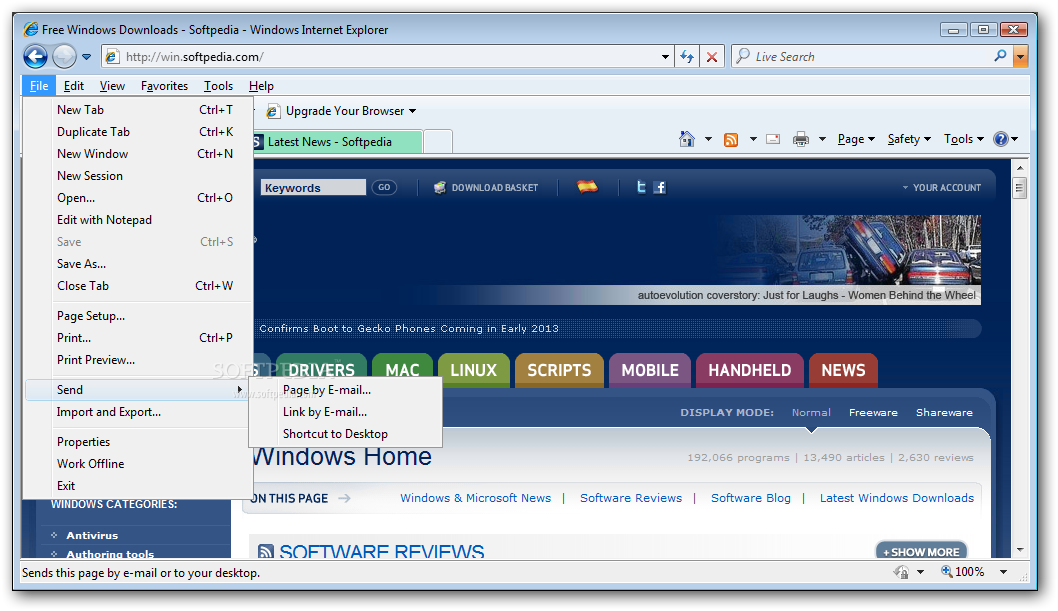Open the Tools menu in the menu bar
The width and height of the screenshot is (1058, 611).
point(218,86)
